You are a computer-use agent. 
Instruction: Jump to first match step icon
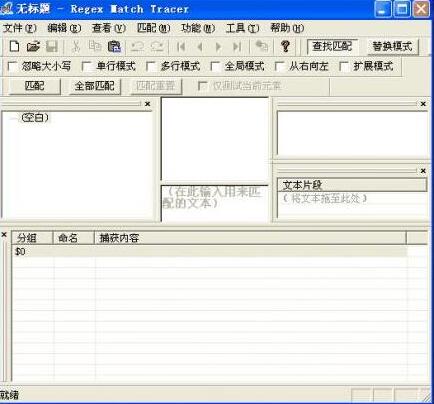[x=181, y=46]
